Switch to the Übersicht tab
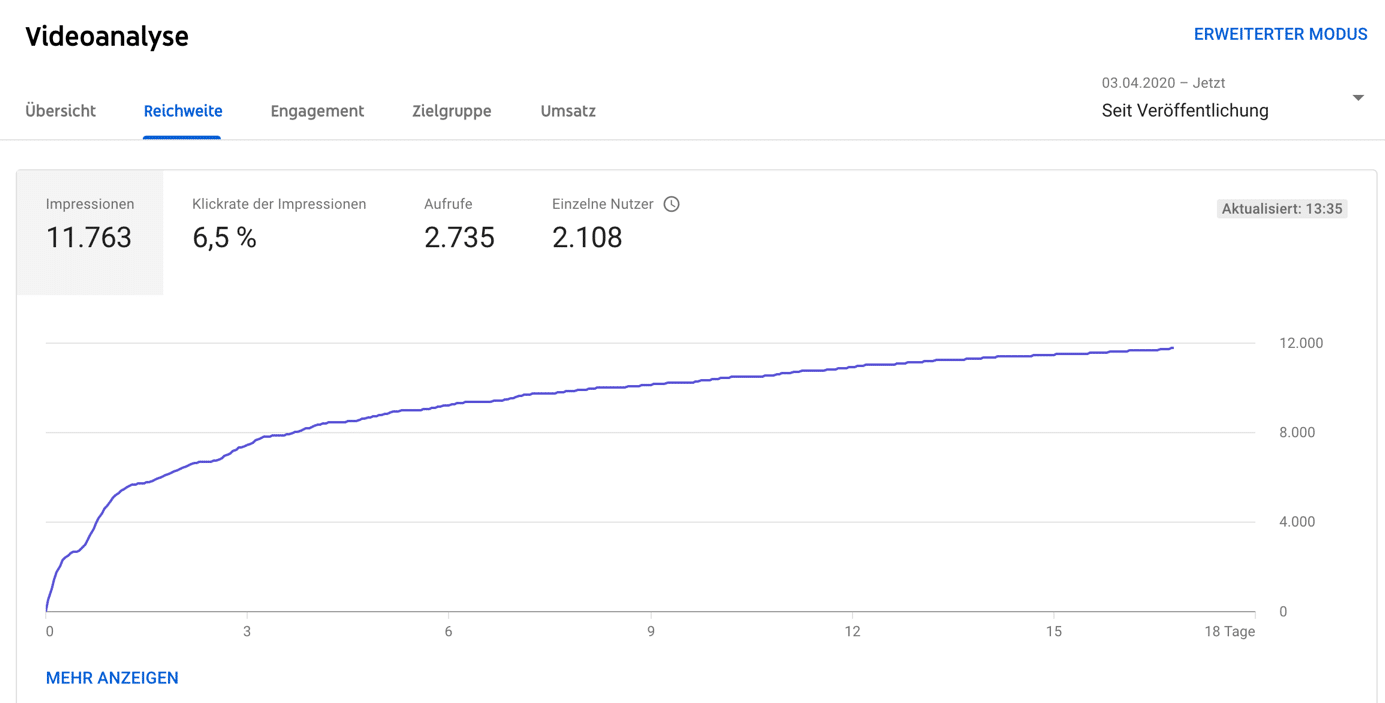Image resolution: width=1385 pixels, height=703 pixels. tap(61, 111)
